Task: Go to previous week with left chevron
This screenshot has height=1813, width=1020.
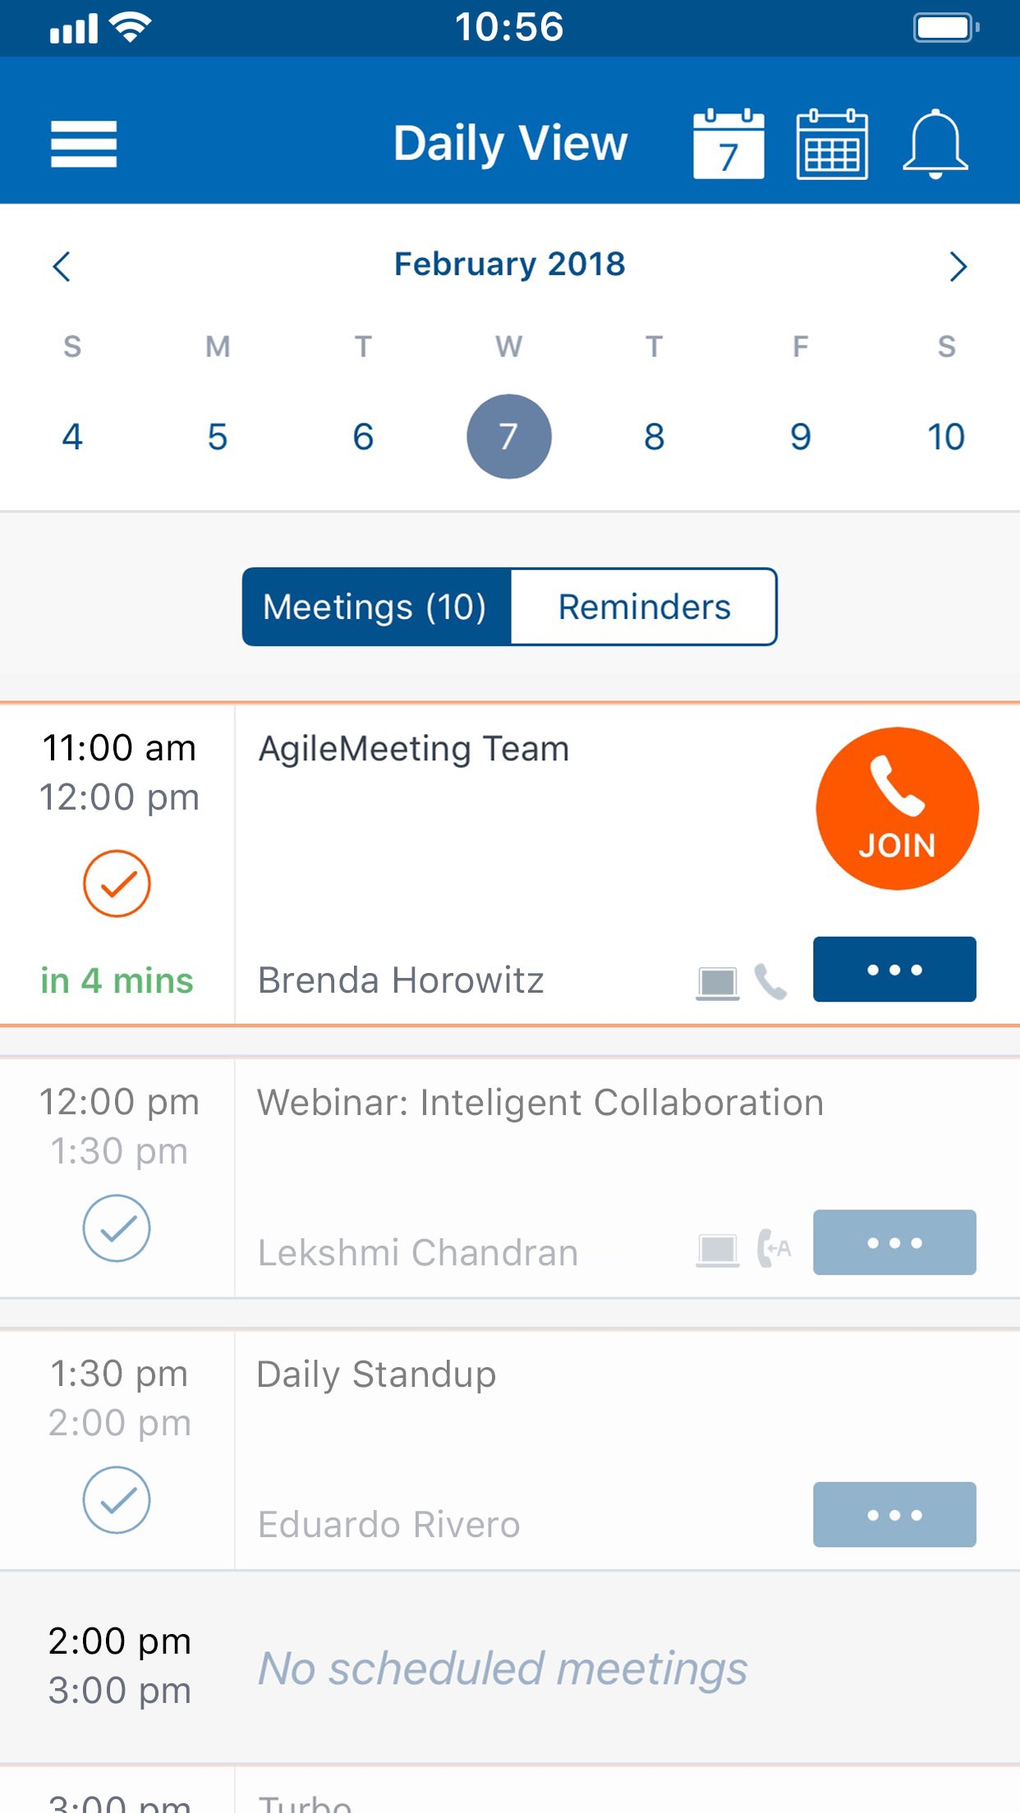Action: click(62, 266)
